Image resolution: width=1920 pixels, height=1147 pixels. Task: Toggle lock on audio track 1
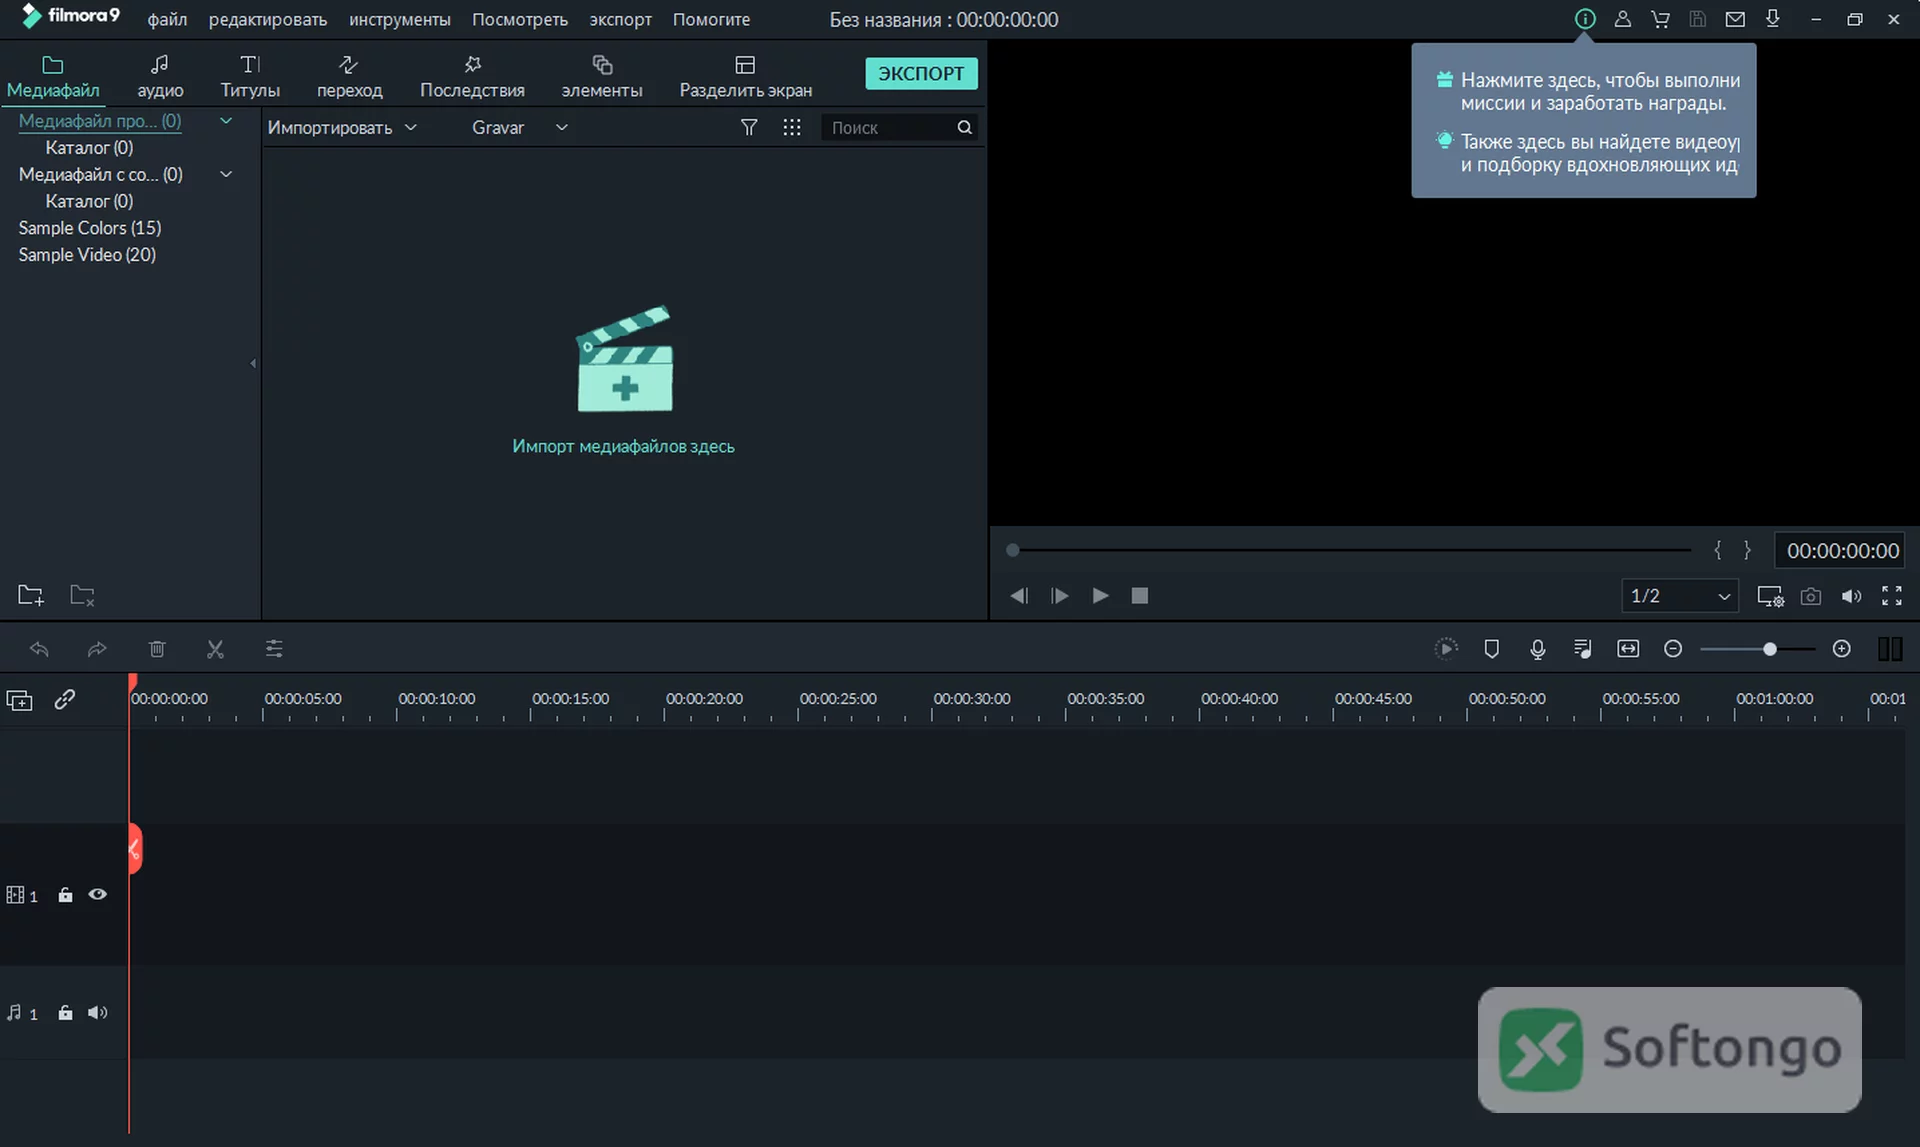pyautogui.click(x=65, y=1013)
